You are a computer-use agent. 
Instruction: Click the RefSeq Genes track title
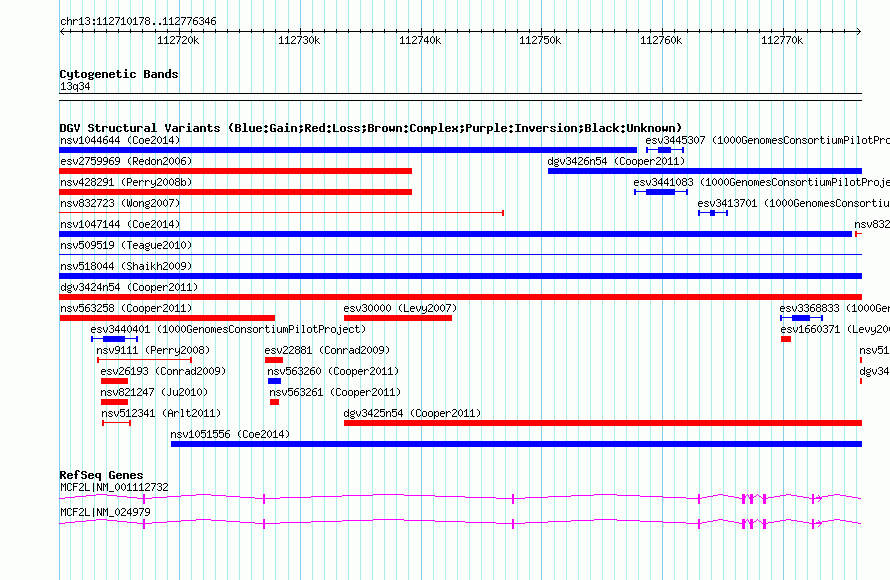102,475
